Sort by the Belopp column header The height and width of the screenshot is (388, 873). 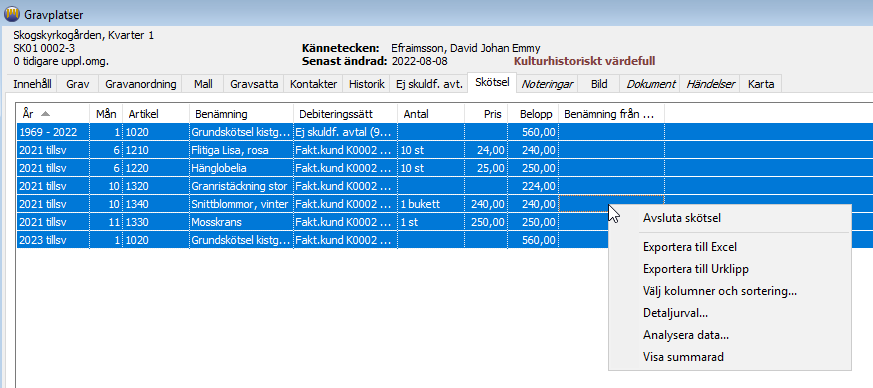533,114
